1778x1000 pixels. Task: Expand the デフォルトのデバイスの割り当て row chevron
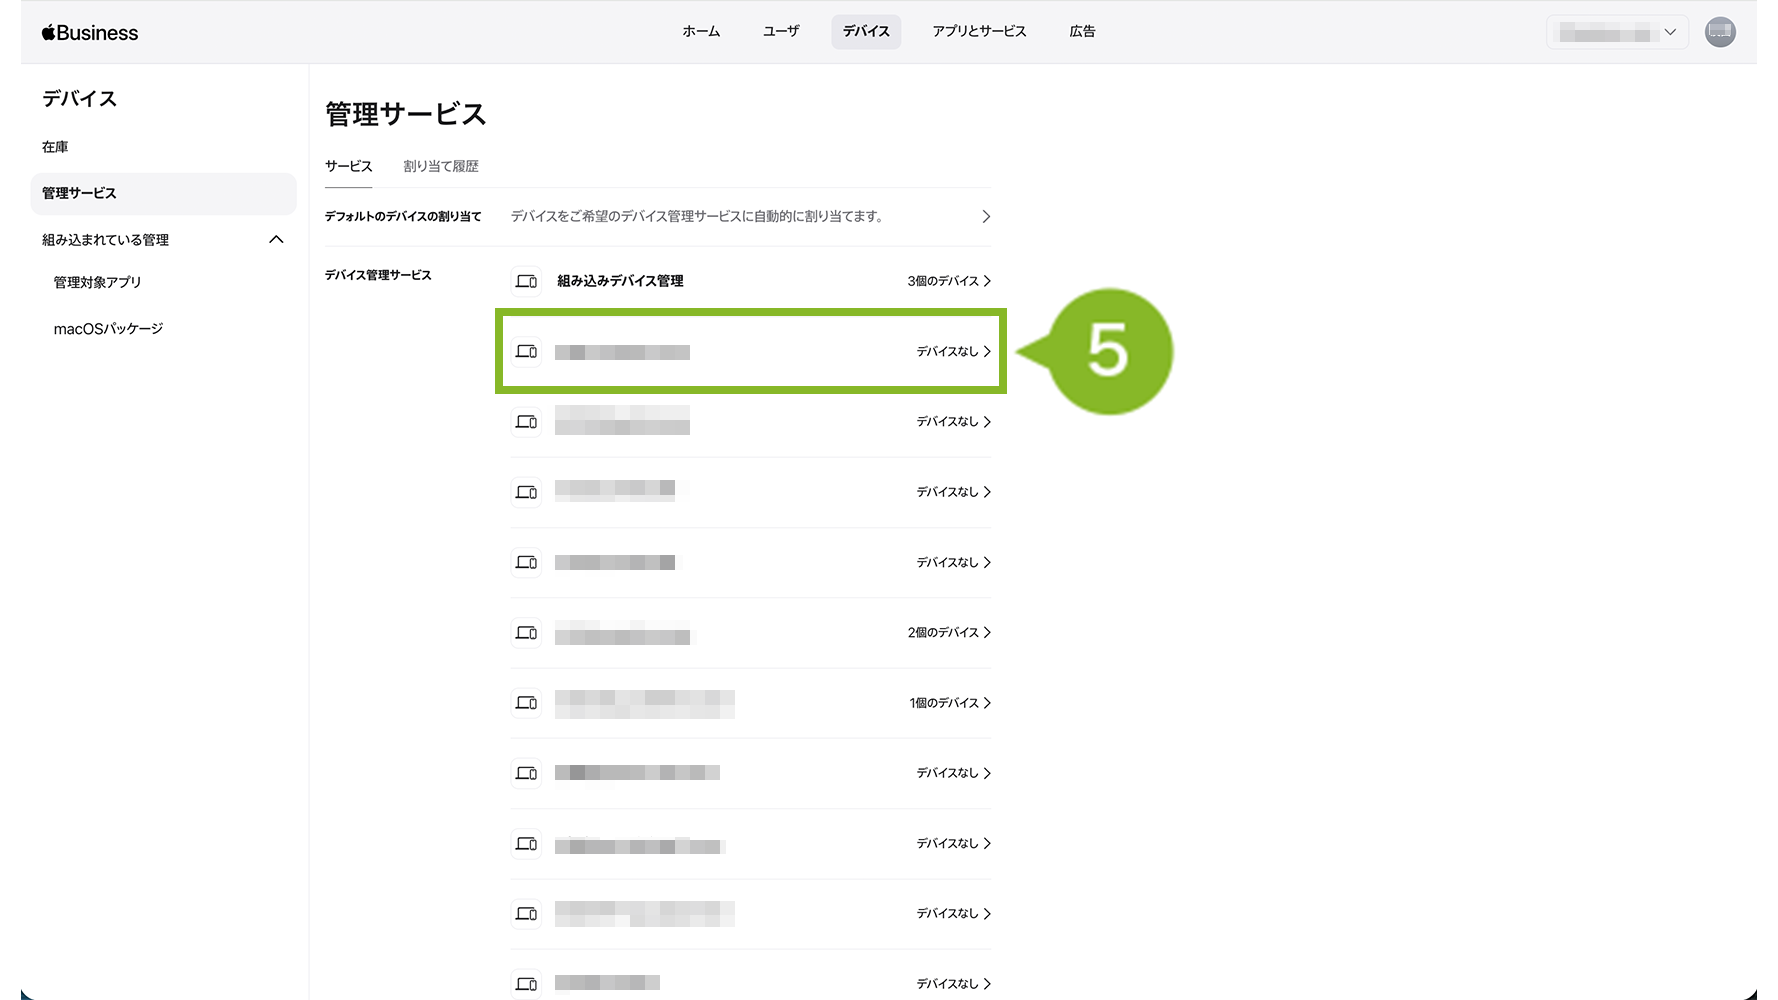tap(986, 217)
